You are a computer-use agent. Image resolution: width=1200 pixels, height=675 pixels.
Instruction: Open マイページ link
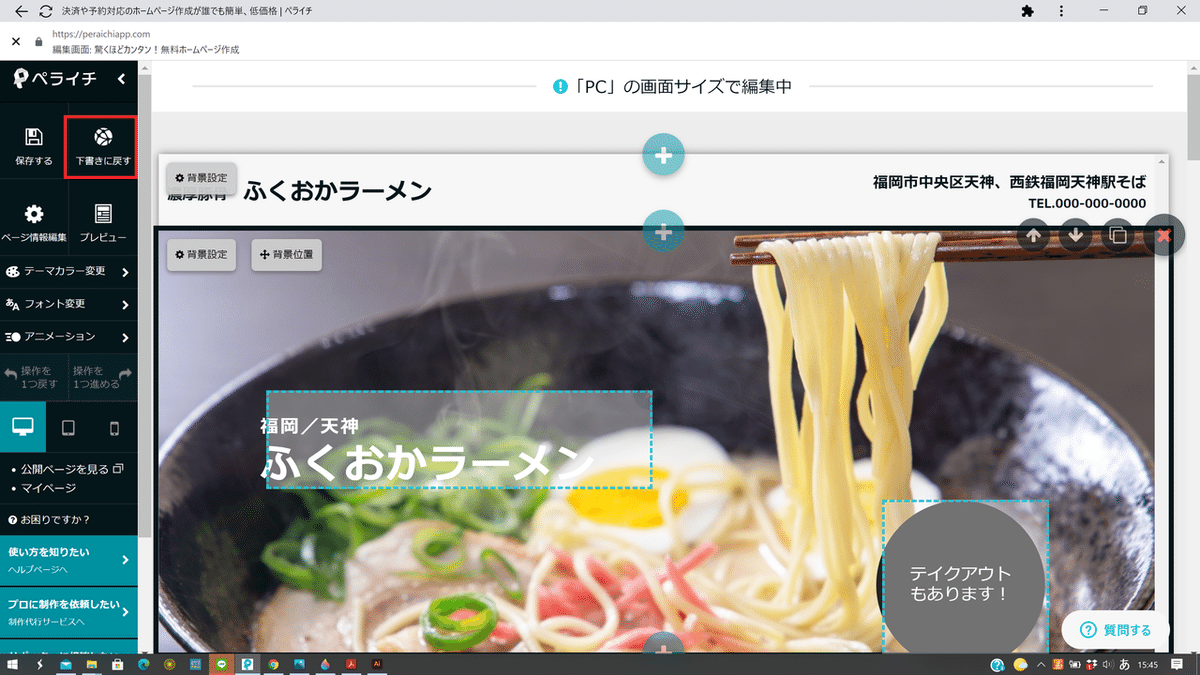click(48, 488)
